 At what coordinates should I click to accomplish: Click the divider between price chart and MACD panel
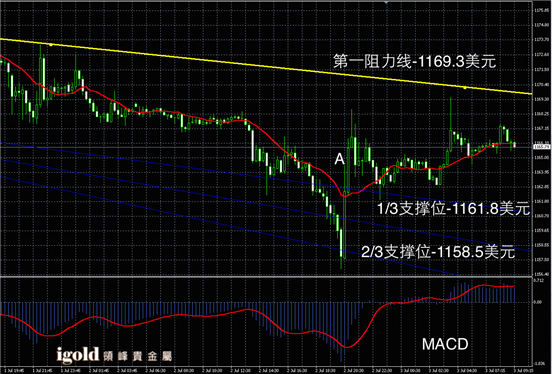[x=266, y=276]
